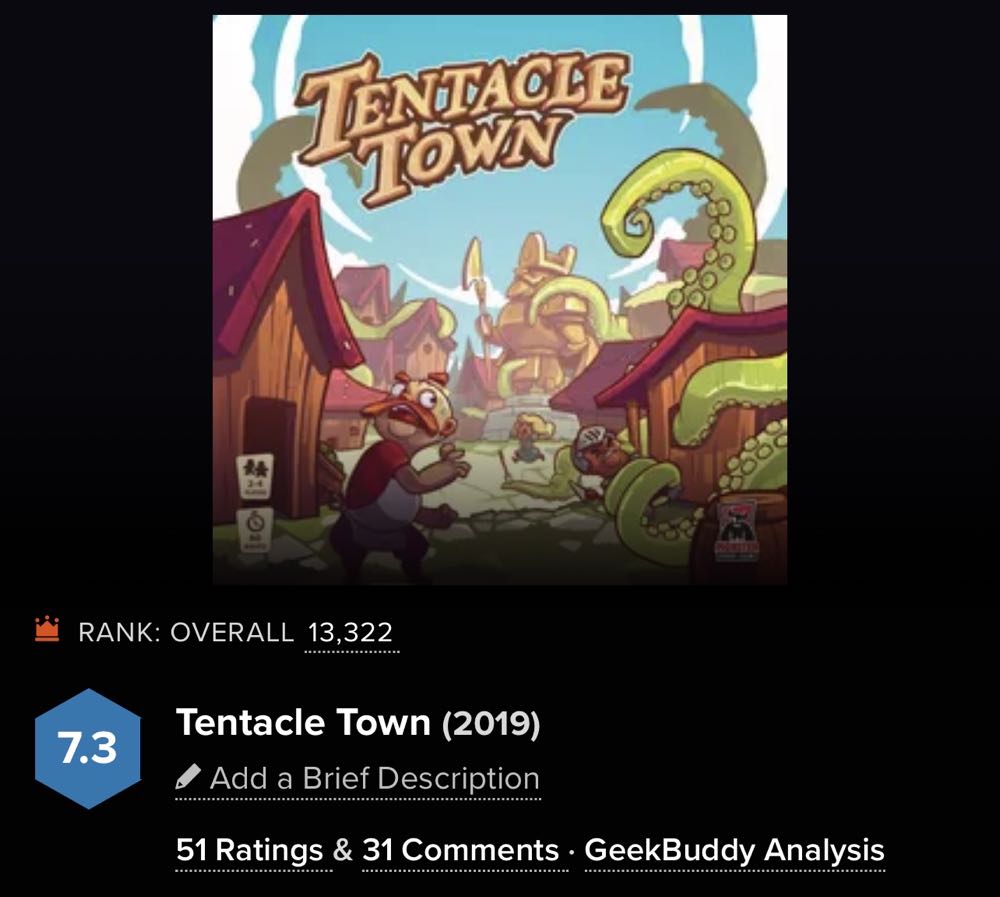Open the overall rank 13,322 link
1000x897 pixels.
(x=350, y=633)
